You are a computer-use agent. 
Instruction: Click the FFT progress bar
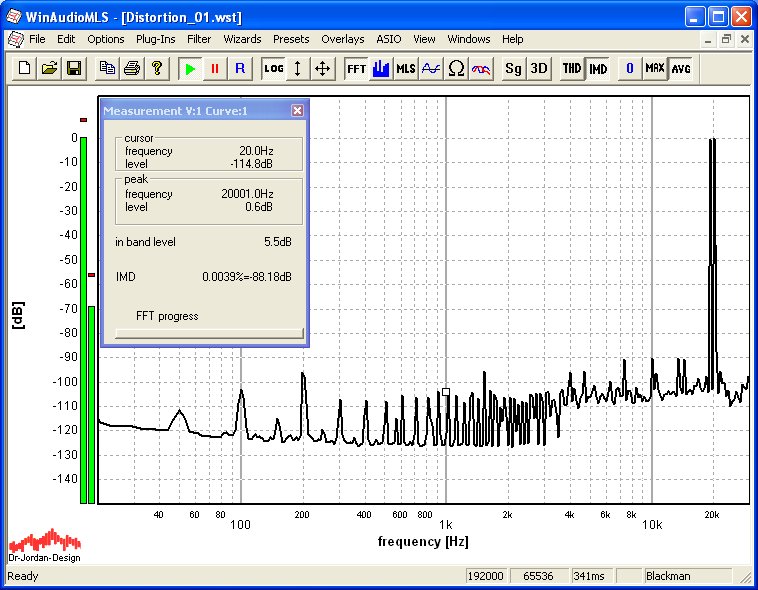click(x=209, y=333)
